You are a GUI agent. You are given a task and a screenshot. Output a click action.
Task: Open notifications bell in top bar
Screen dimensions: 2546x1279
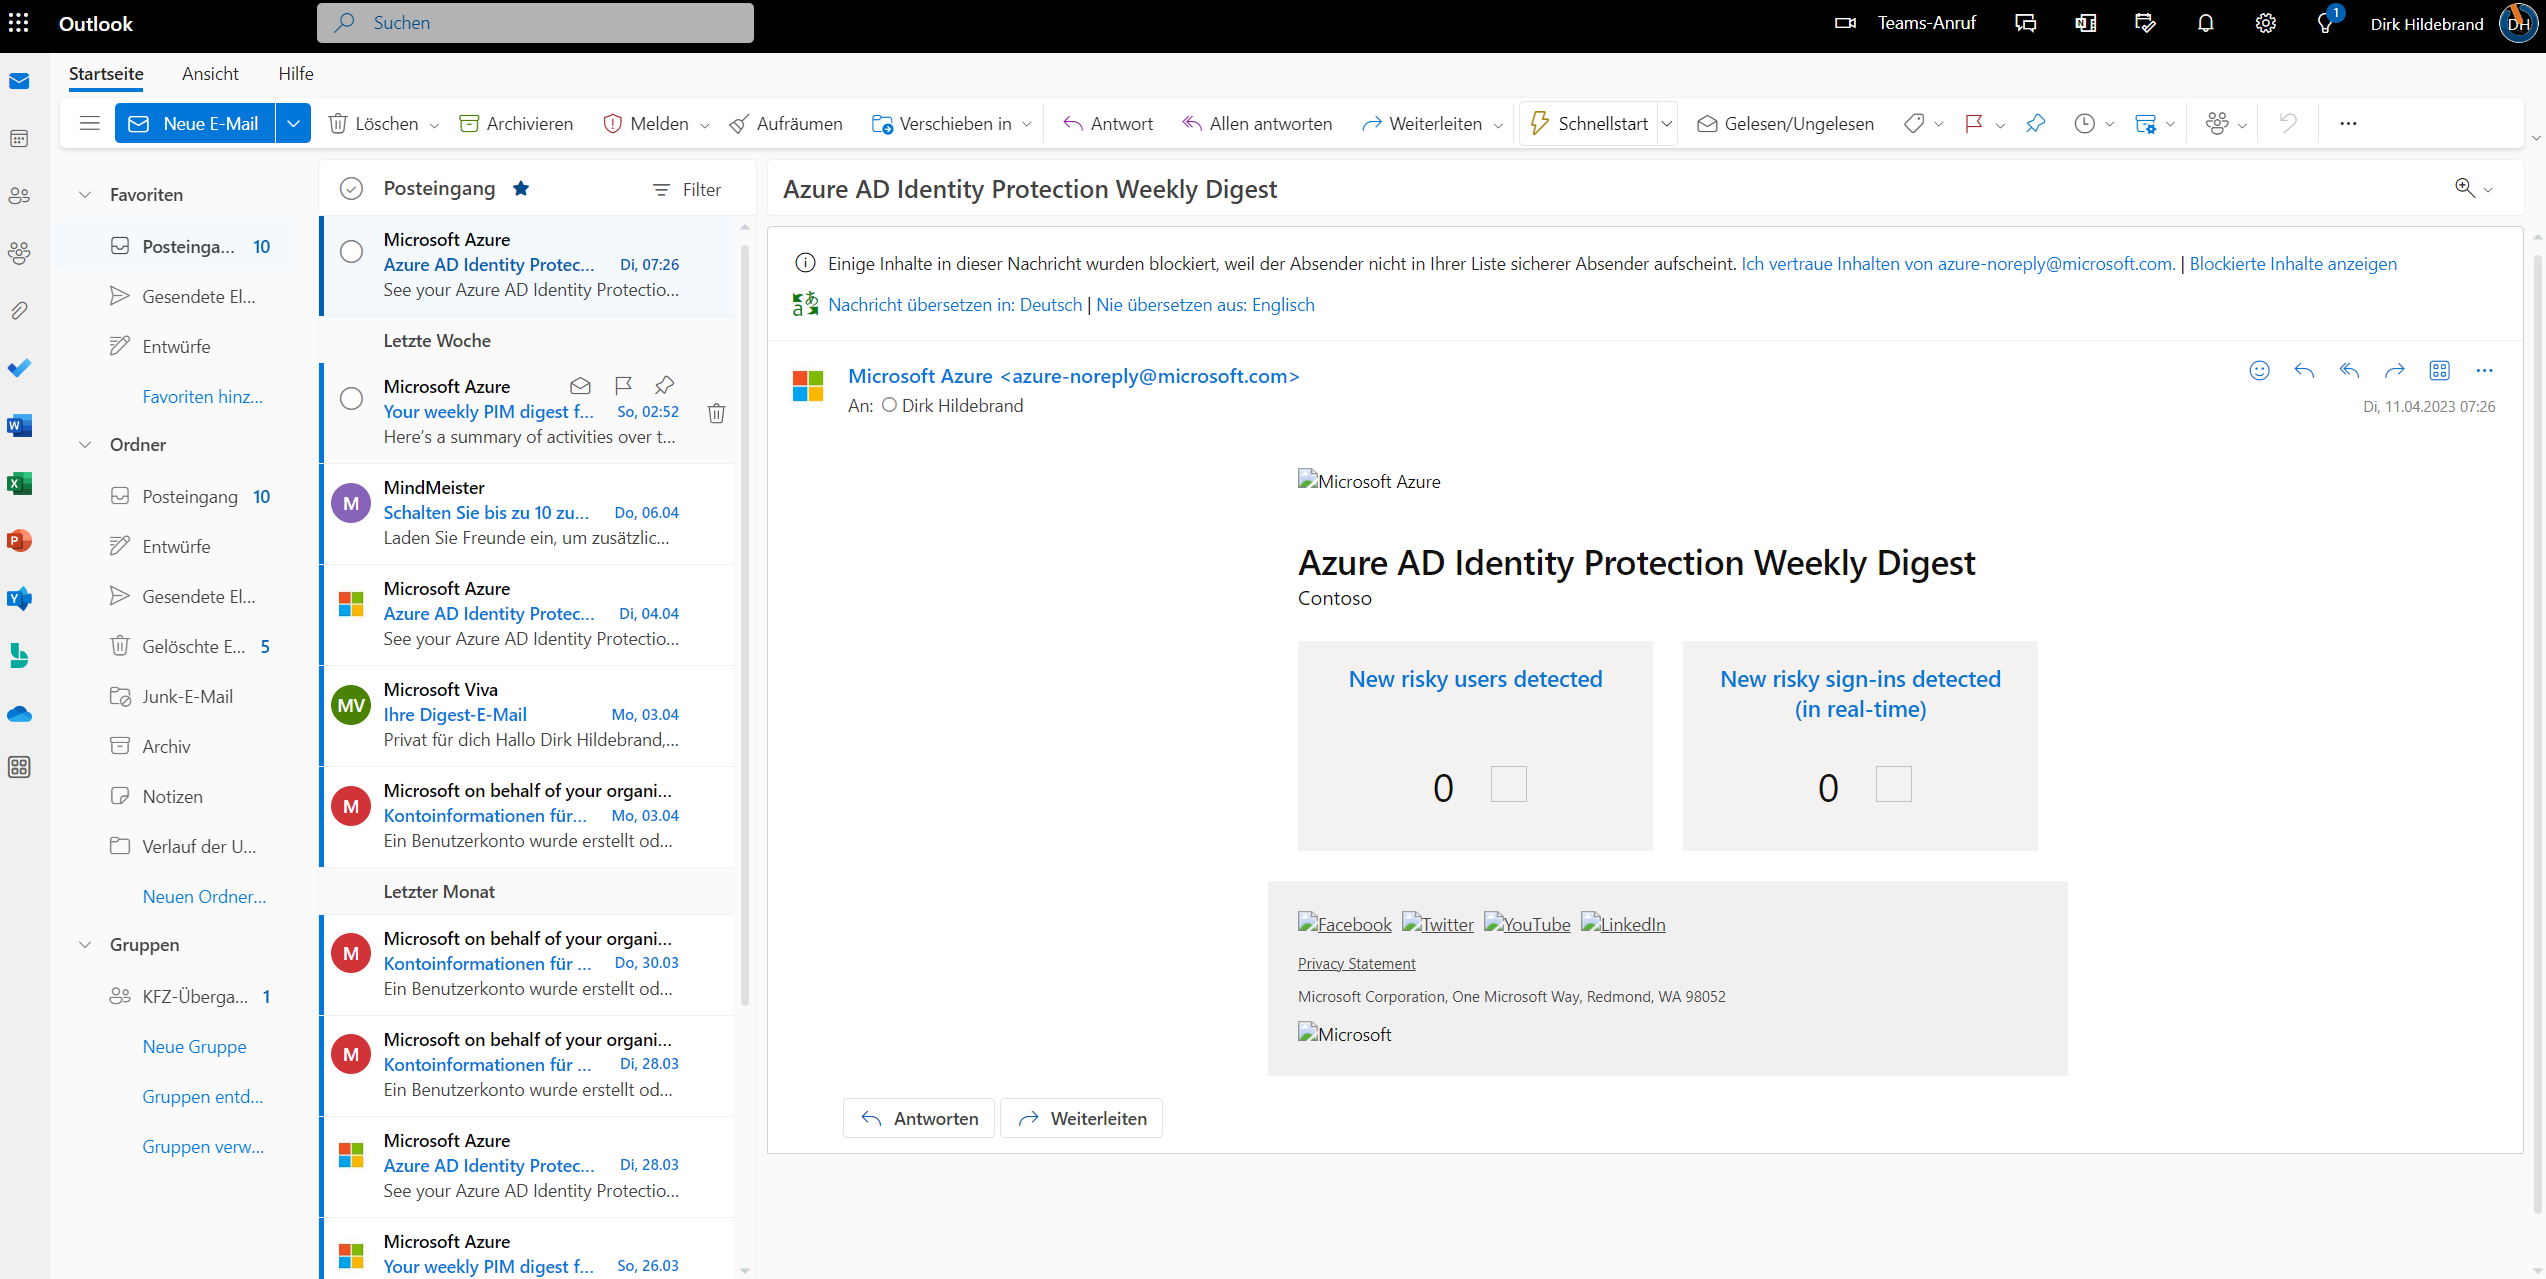coord(2205,24)
